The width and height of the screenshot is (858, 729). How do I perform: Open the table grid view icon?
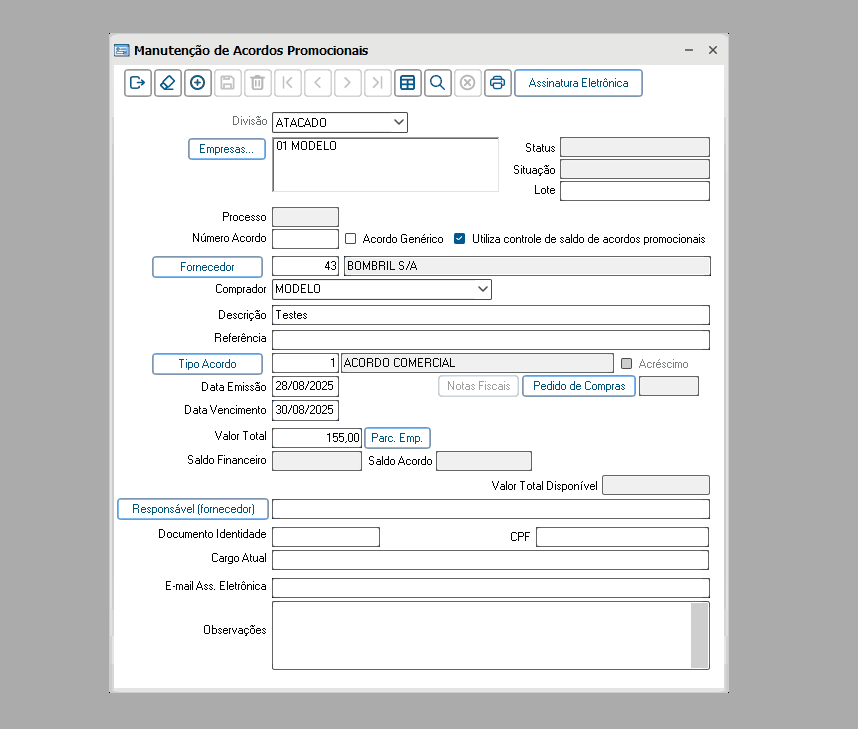(408, 83)
